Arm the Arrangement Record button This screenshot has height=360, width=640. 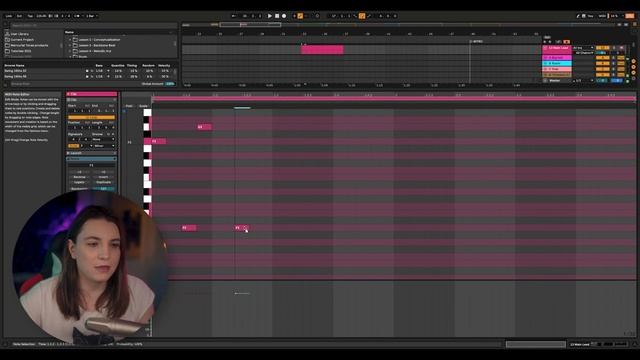[x=284, y=16]
